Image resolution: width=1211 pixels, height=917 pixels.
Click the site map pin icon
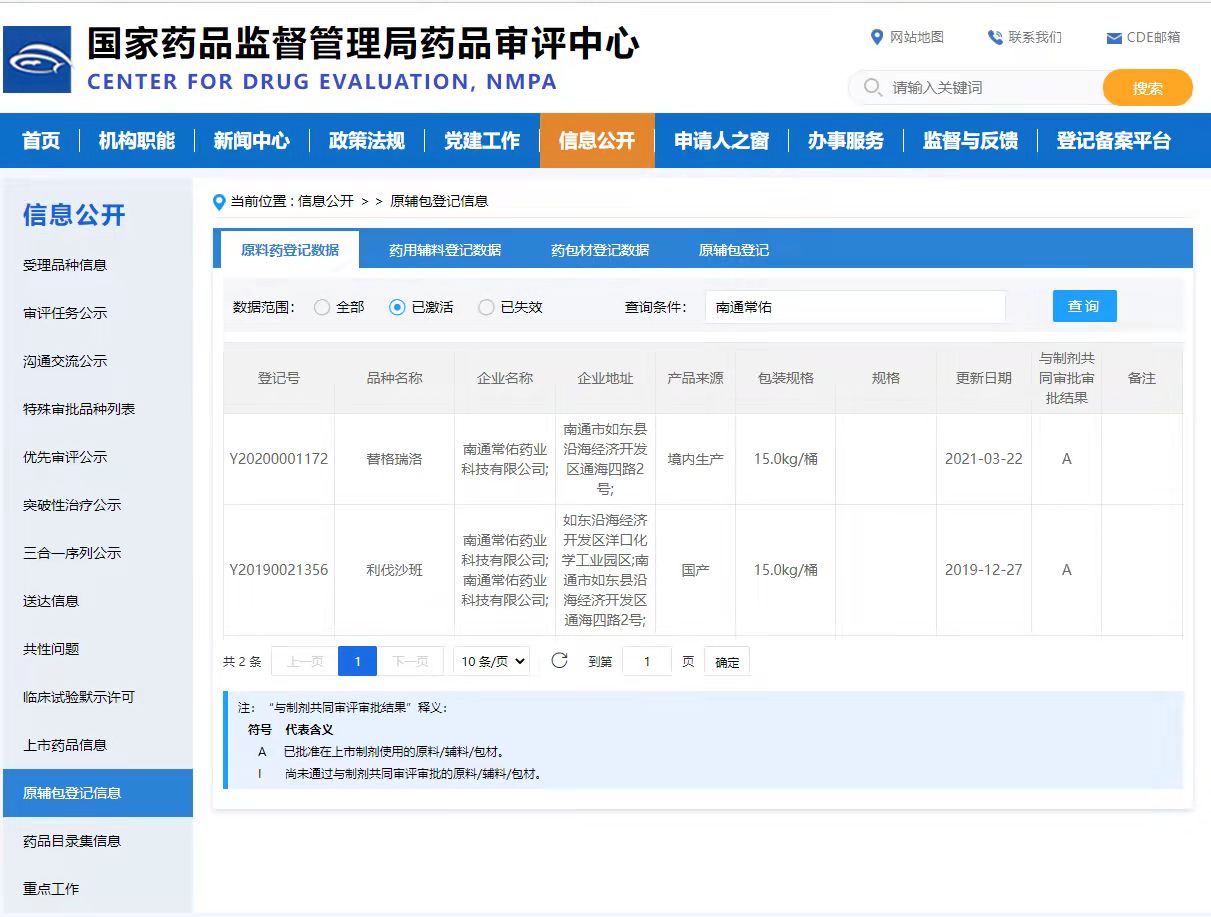(x=877, y=37)
